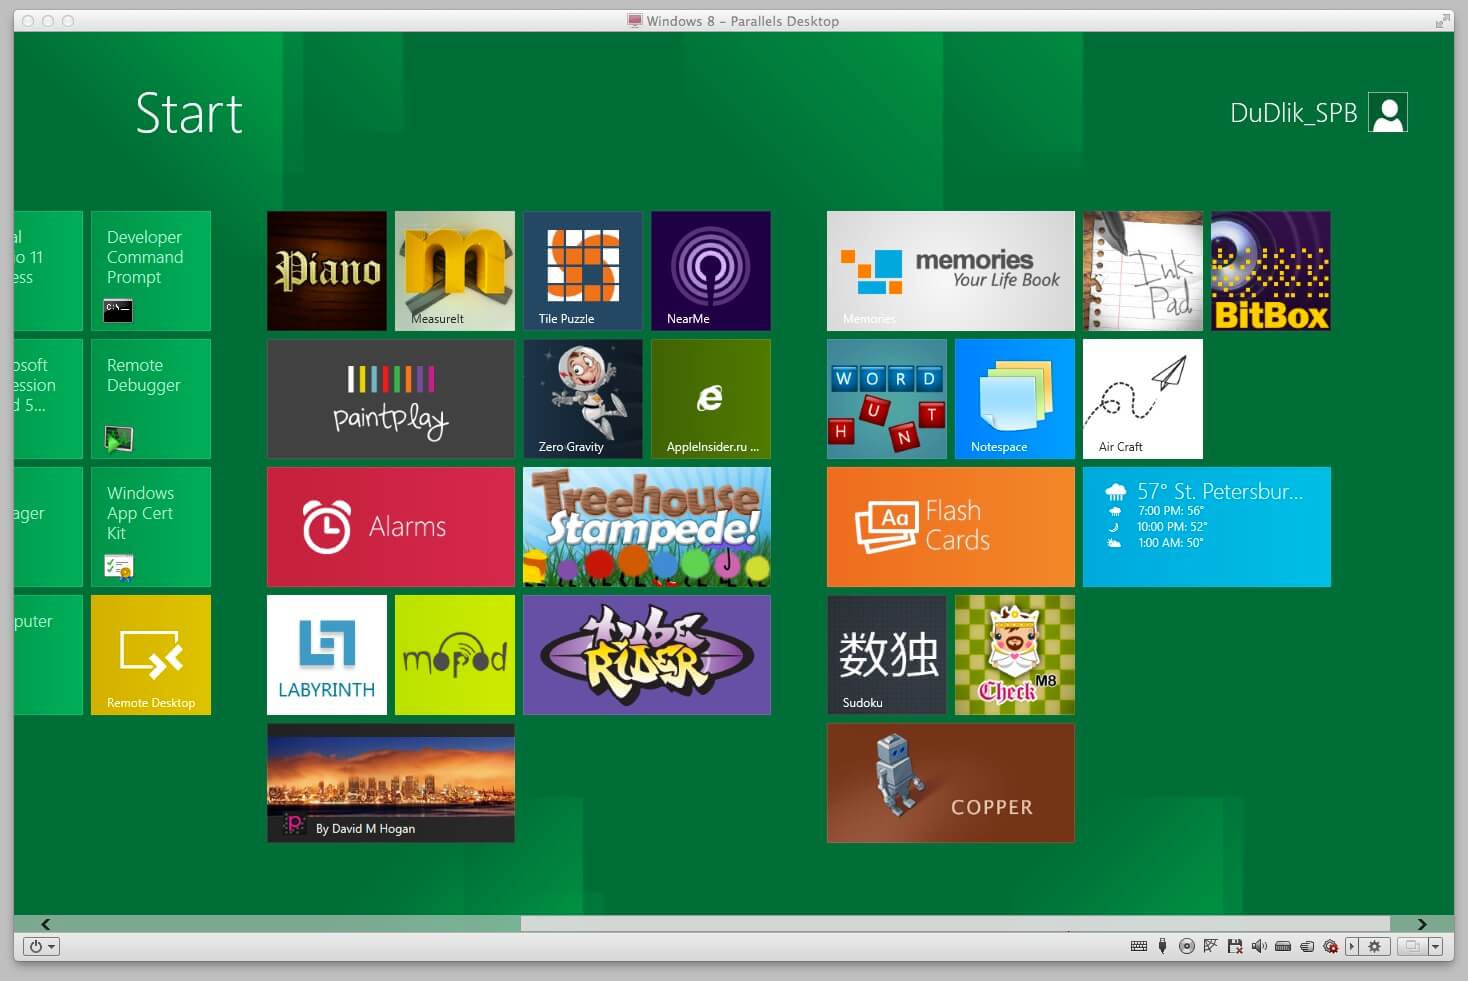The width and height of the screenshot is (1468, 981).
Task: Open the Labyrinth tile
Action: click(327, 655)
